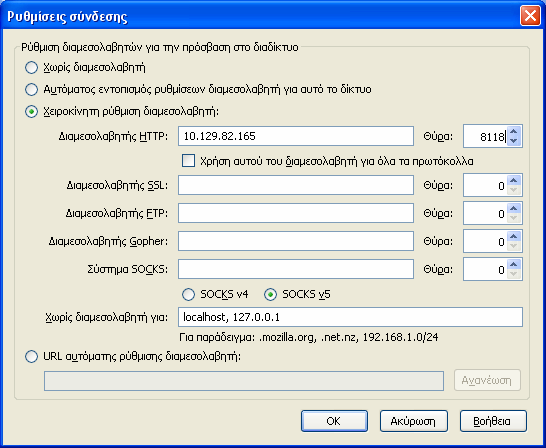
Task: Increase SSL proxy port with up arrow
Action: pos(514,180)
